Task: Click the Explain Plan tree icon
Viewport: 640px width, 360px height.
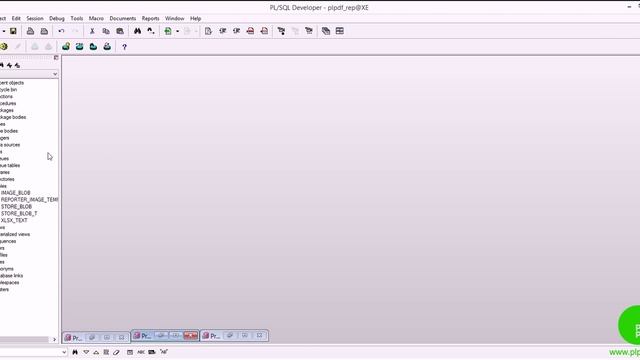Action: 281,31
